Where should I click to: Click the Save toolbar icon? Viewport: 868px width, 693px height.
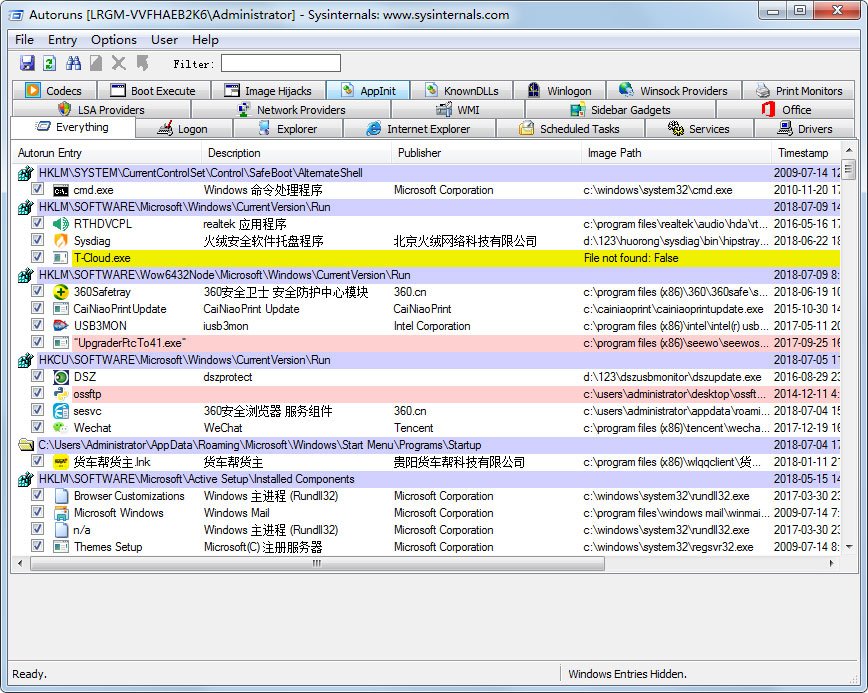27,63
